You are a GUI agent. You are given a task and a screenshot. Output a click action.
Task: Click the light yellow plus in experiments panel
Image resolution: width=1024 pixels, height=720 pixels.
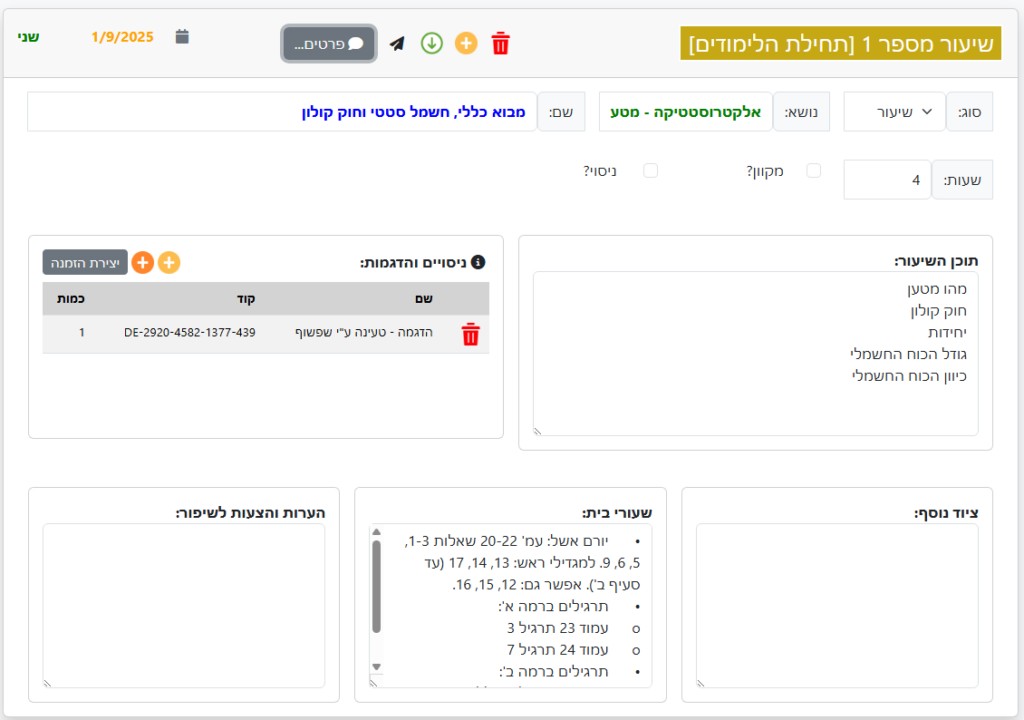click(x=169, y=263)
